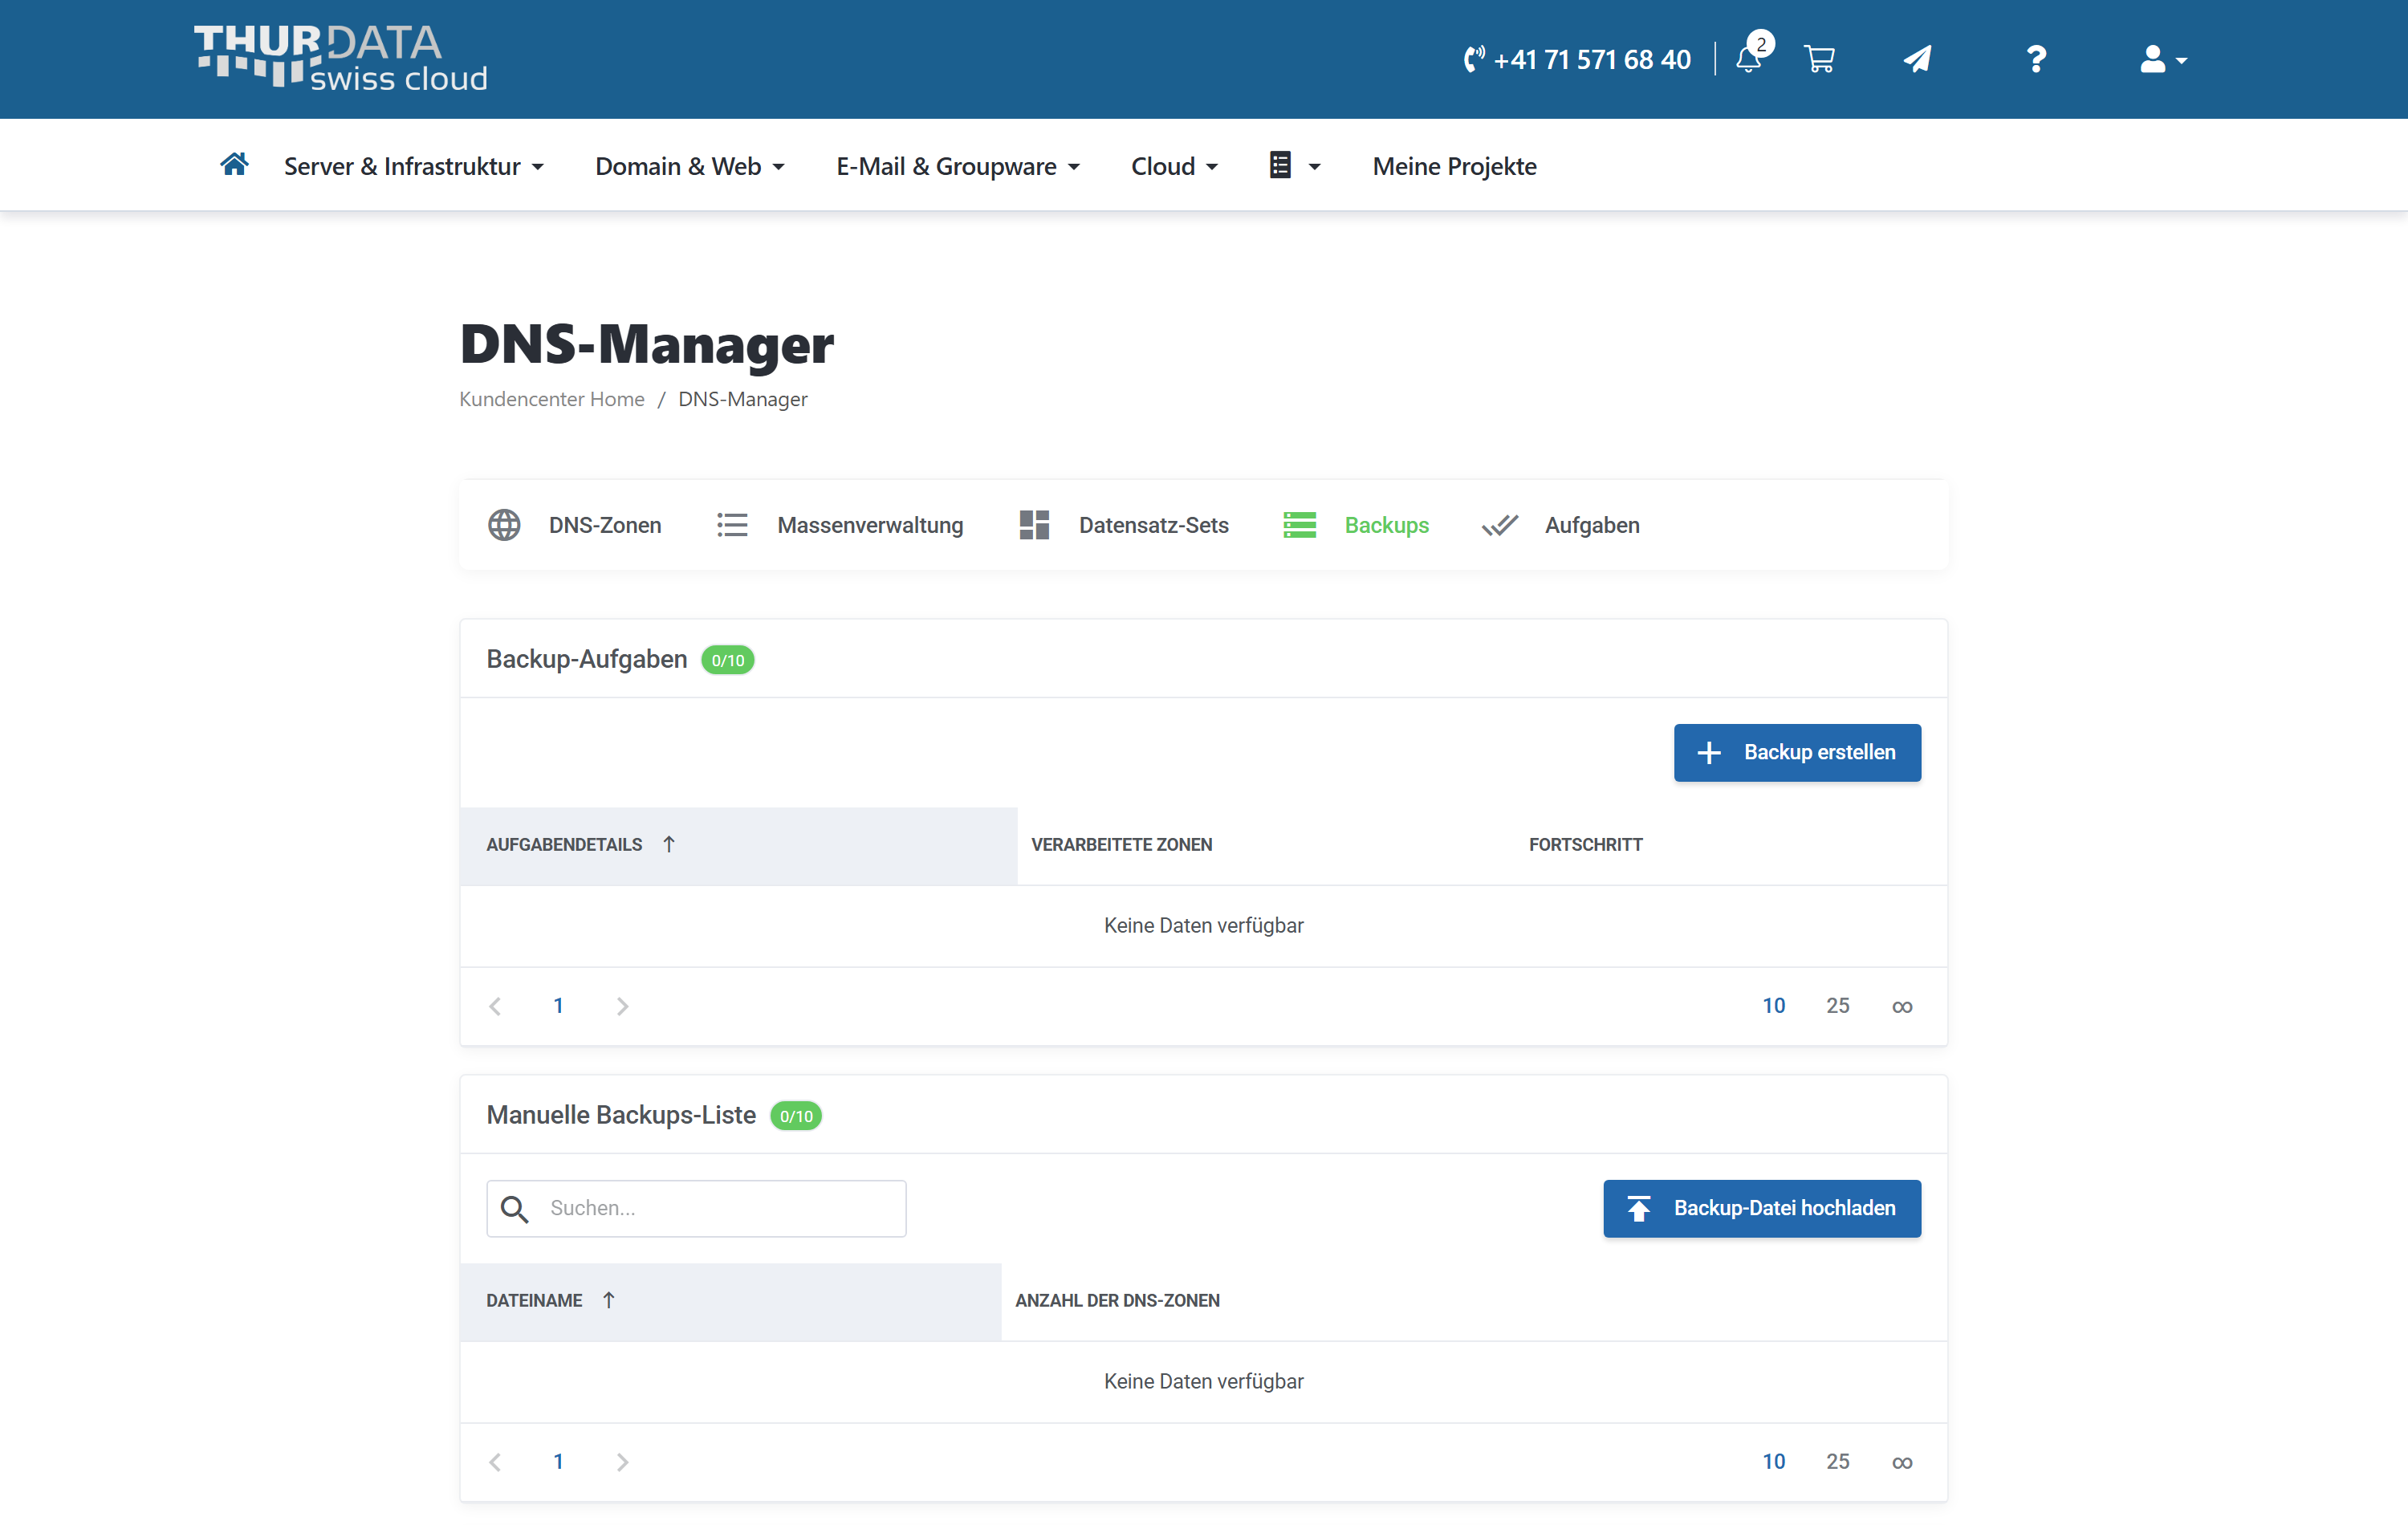Call the phone number +41 71 571 68 40
Screen dimensions: 2408x1525
pyautogui.click(x=1577, y=60)
